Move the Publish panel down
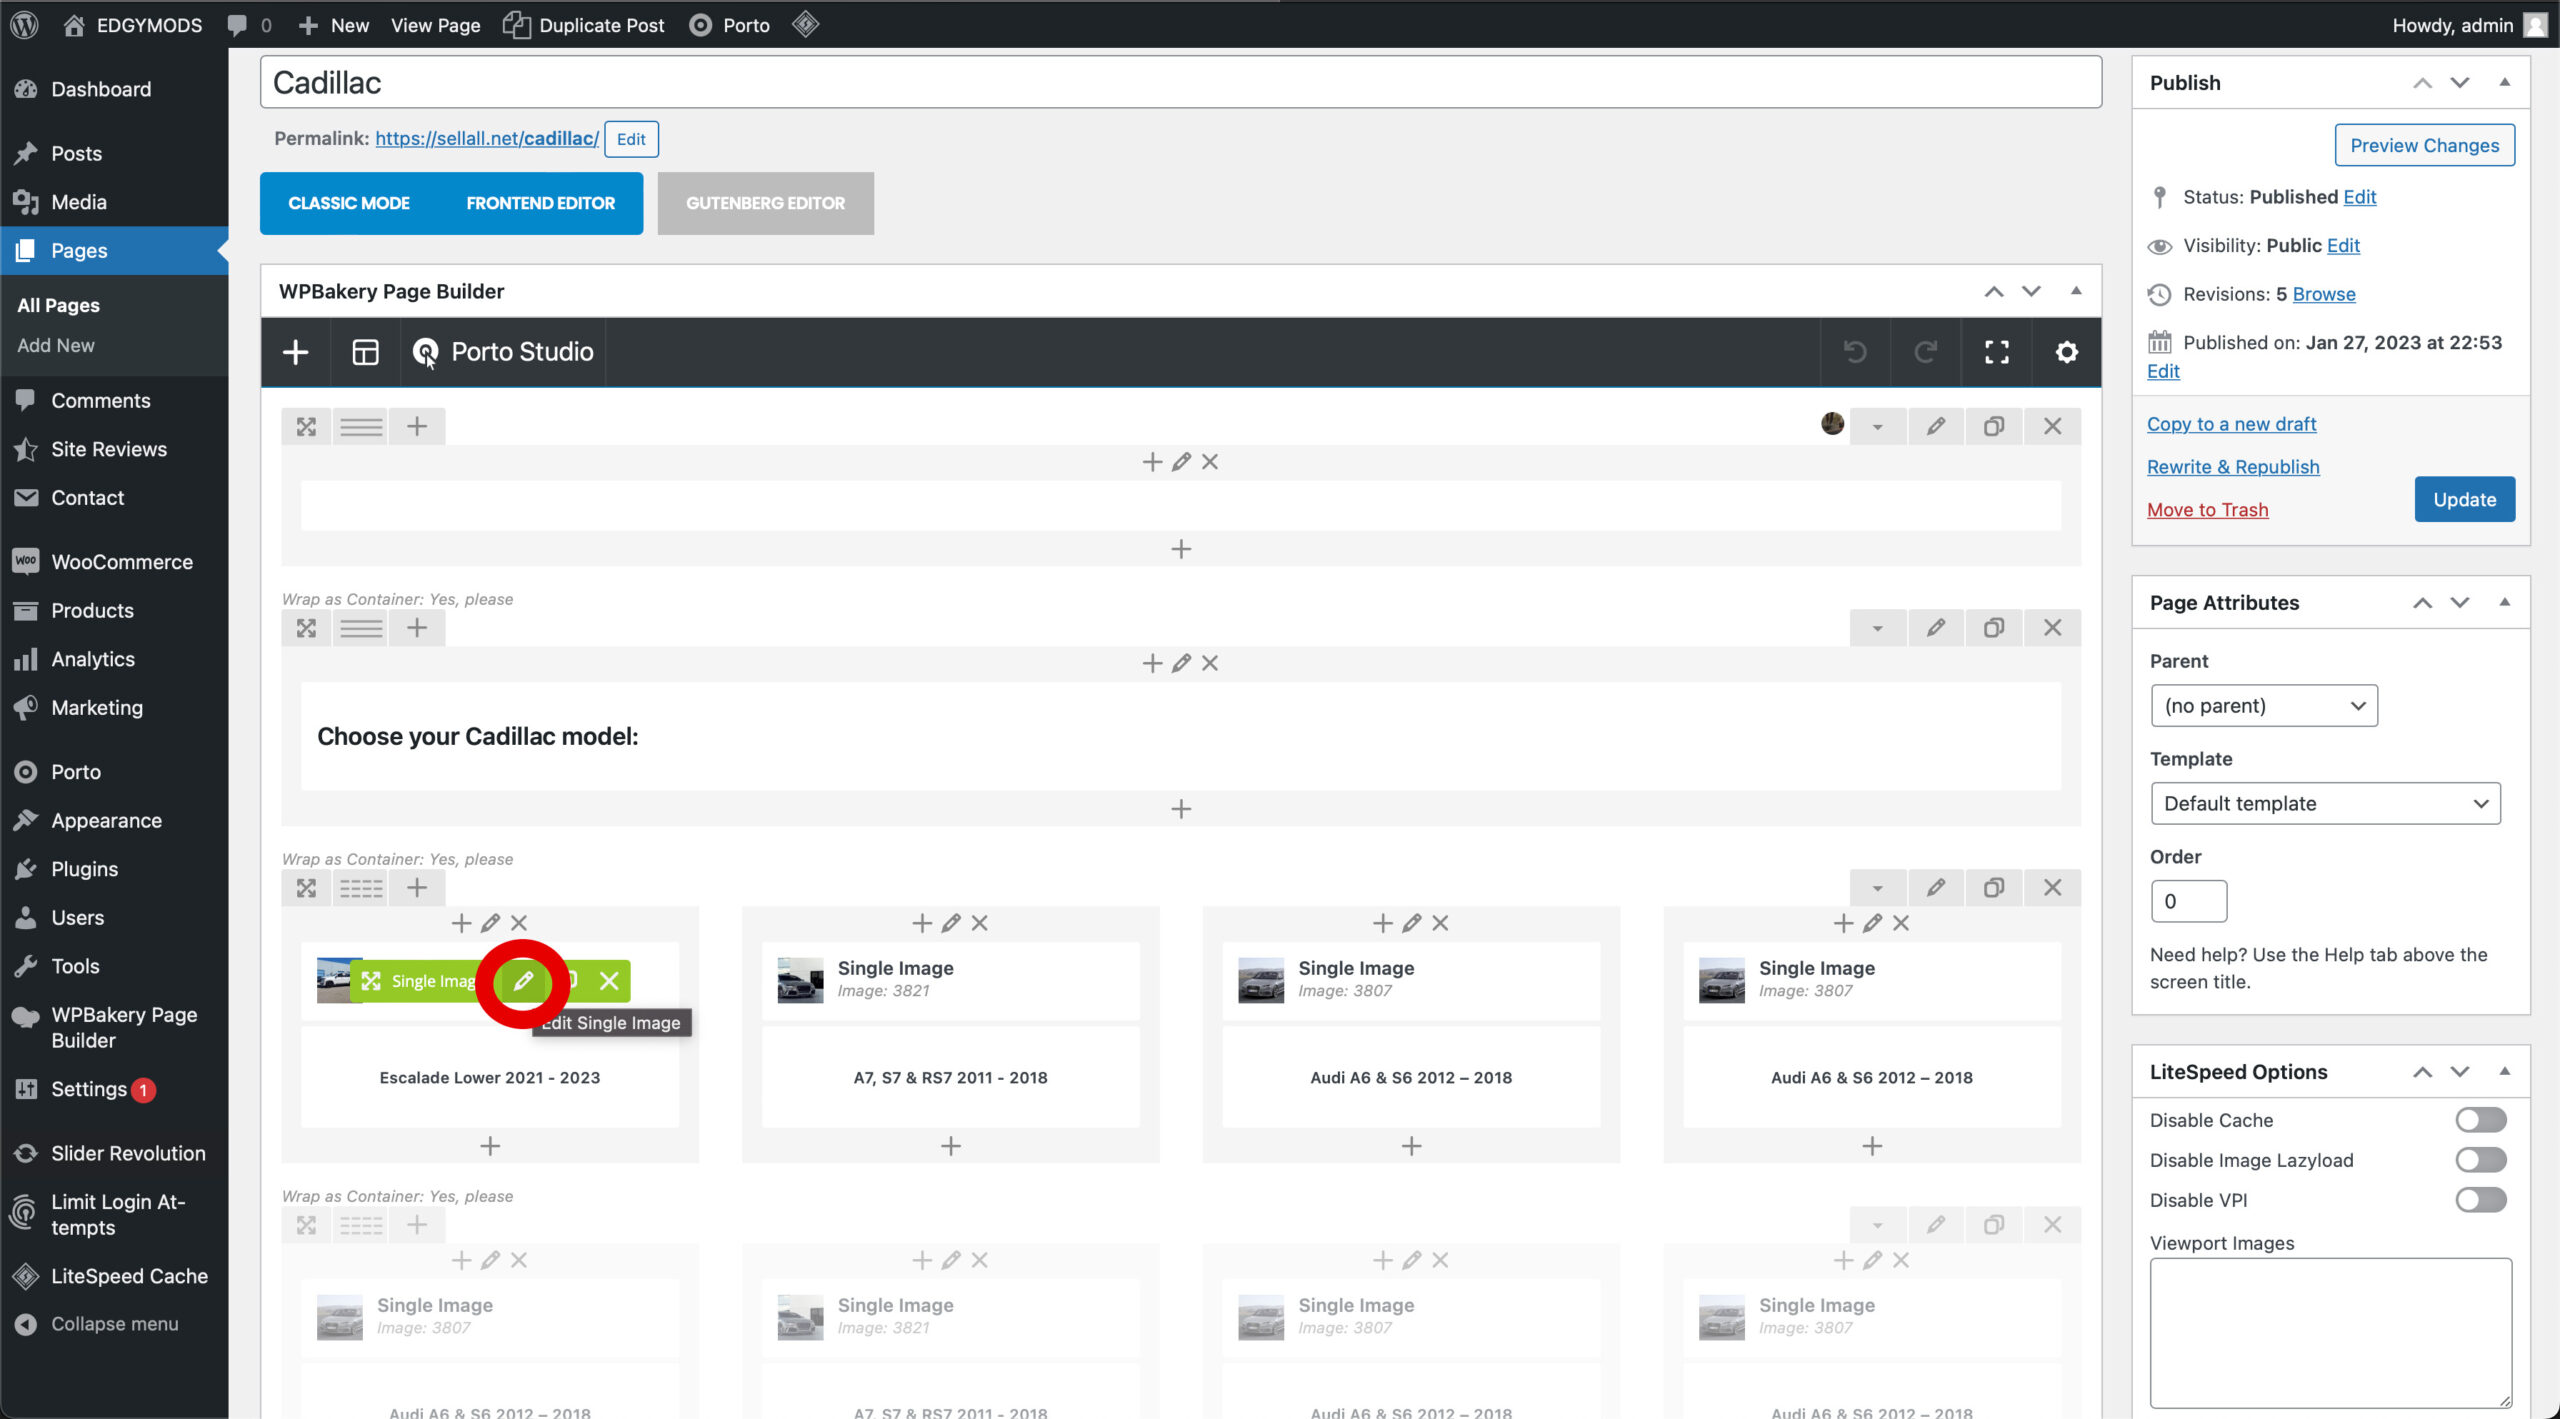Viewport: 2560px width, 1419px height. pyautogui.click(x=2460, y=82)
